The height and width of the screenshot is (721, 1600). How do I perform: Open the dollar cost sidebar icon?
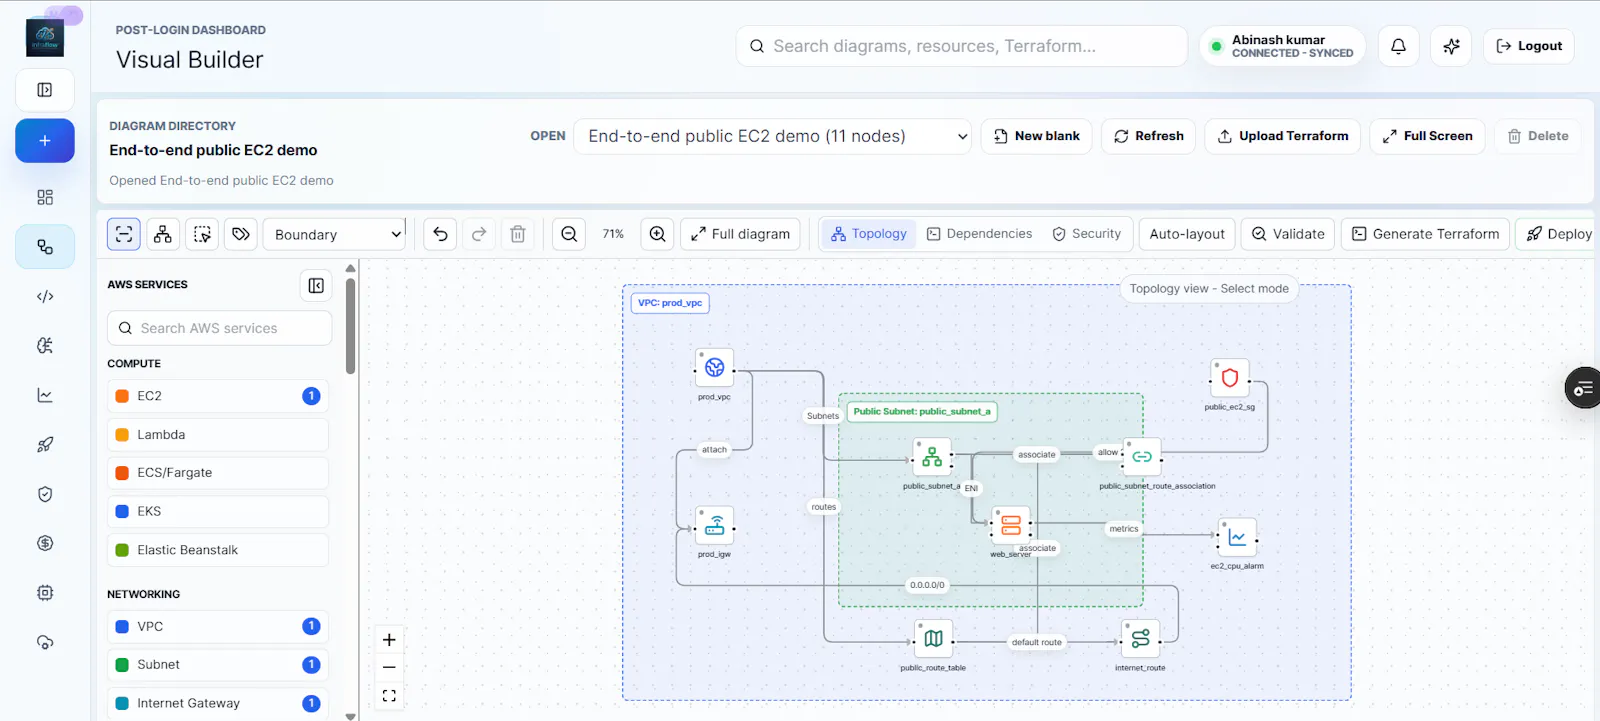pyautogui.click(x=45, y=543)
